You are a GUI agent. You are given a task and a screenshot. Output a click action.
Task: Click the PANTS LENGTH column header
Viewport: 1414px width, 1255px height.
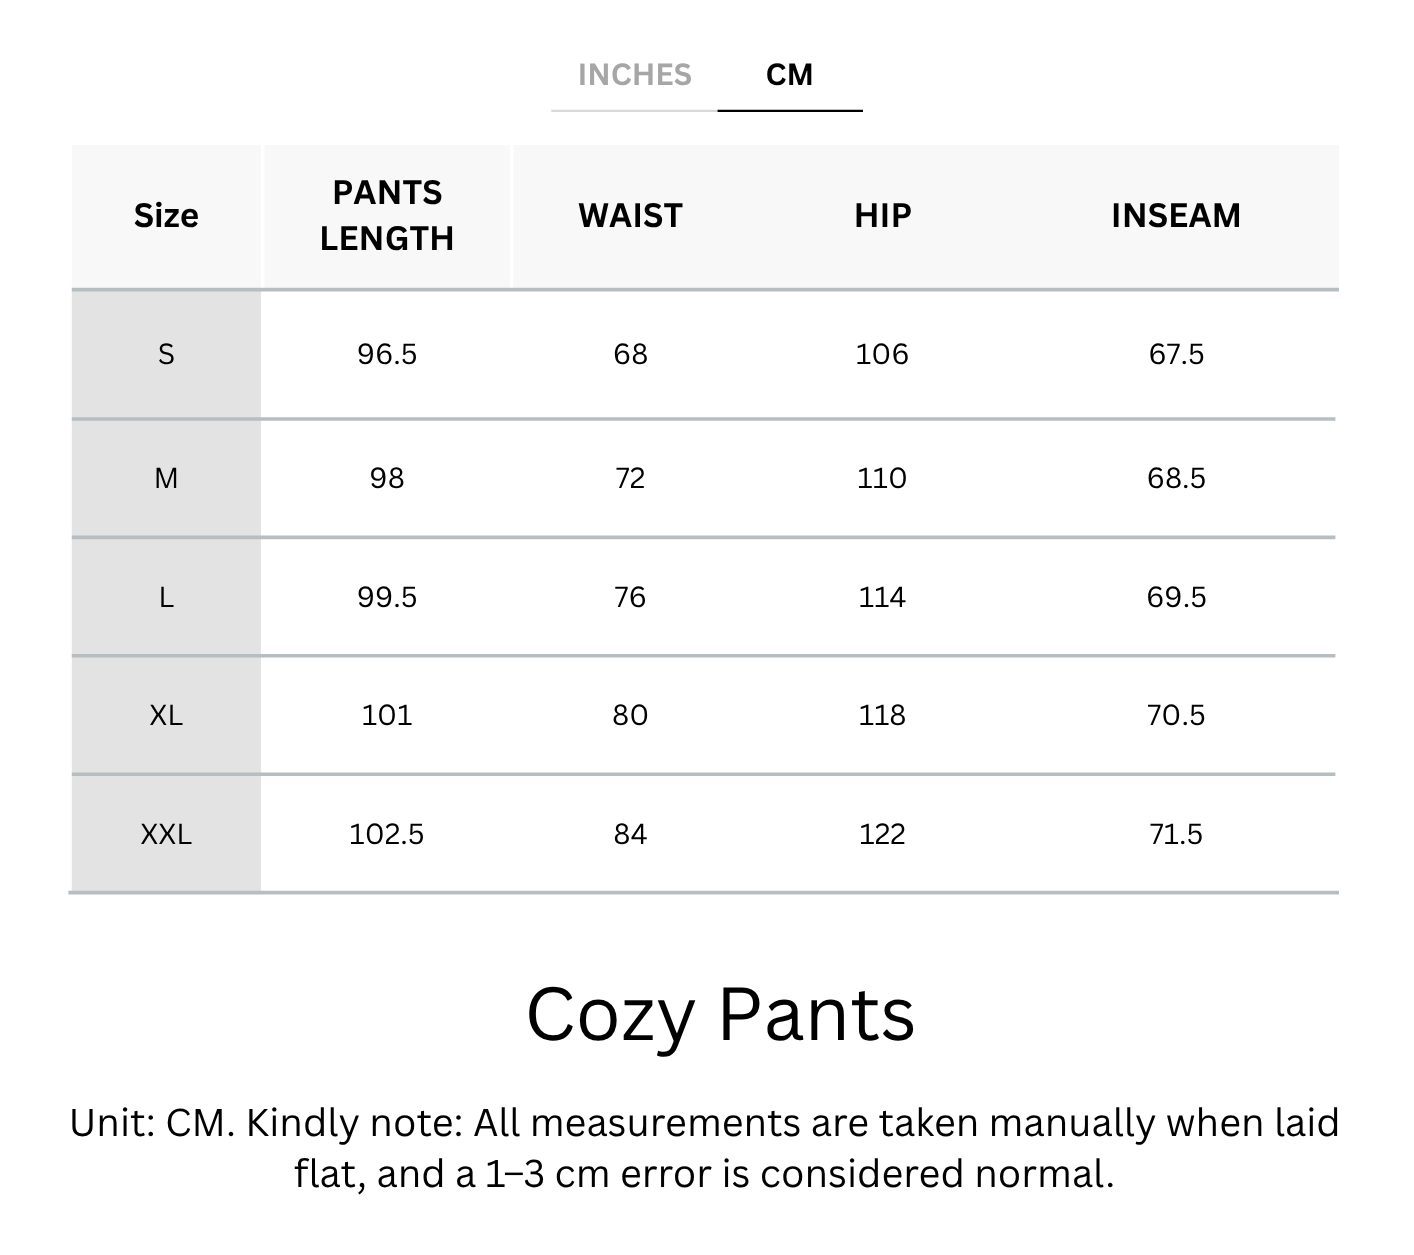[387, 216]
